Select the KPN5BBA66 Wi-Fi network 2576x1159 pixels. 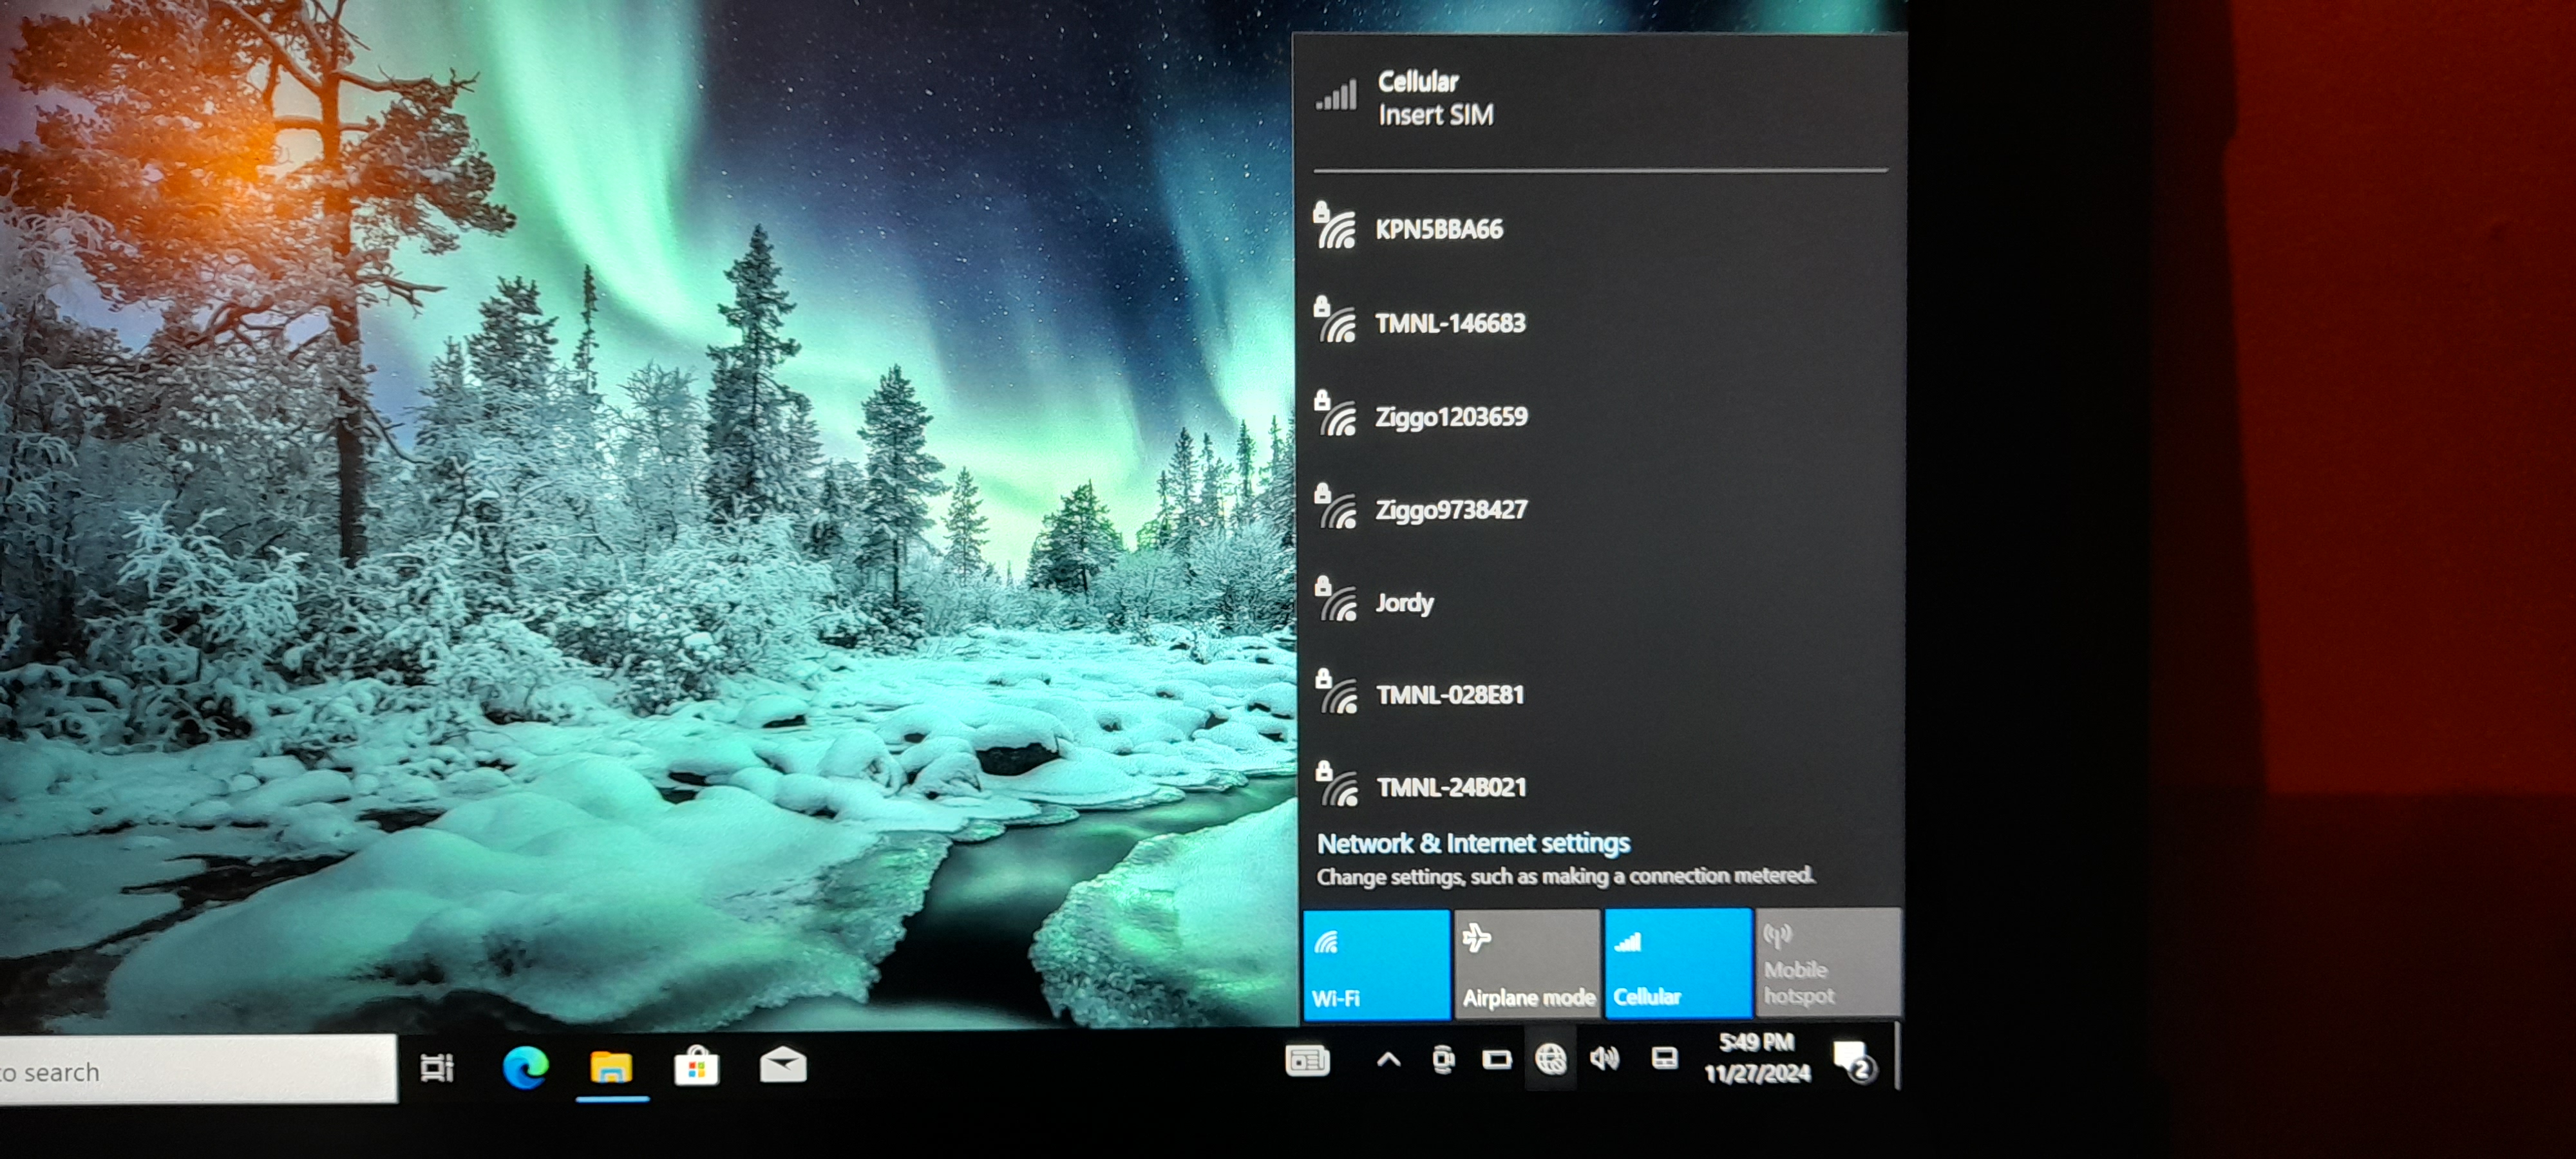[1438, 230]
